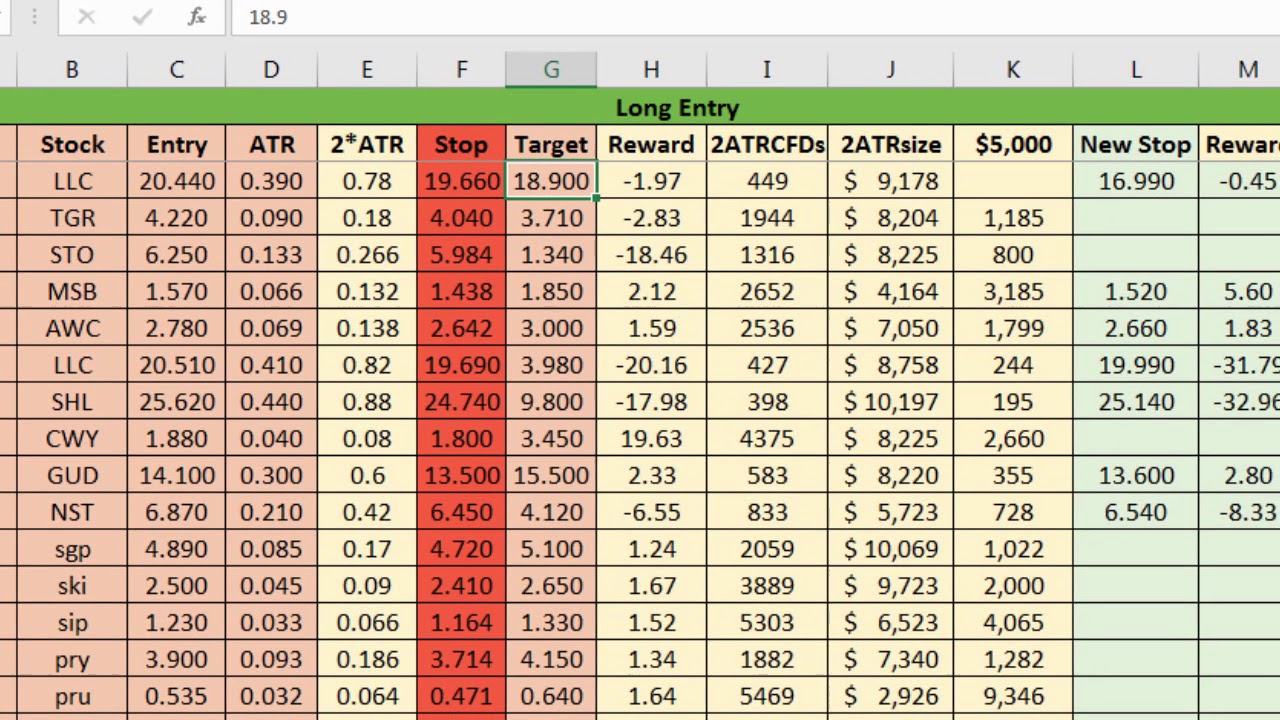Click the Reward header in column H
Screen dimensions: 1280x720
[x=651, y=144]
